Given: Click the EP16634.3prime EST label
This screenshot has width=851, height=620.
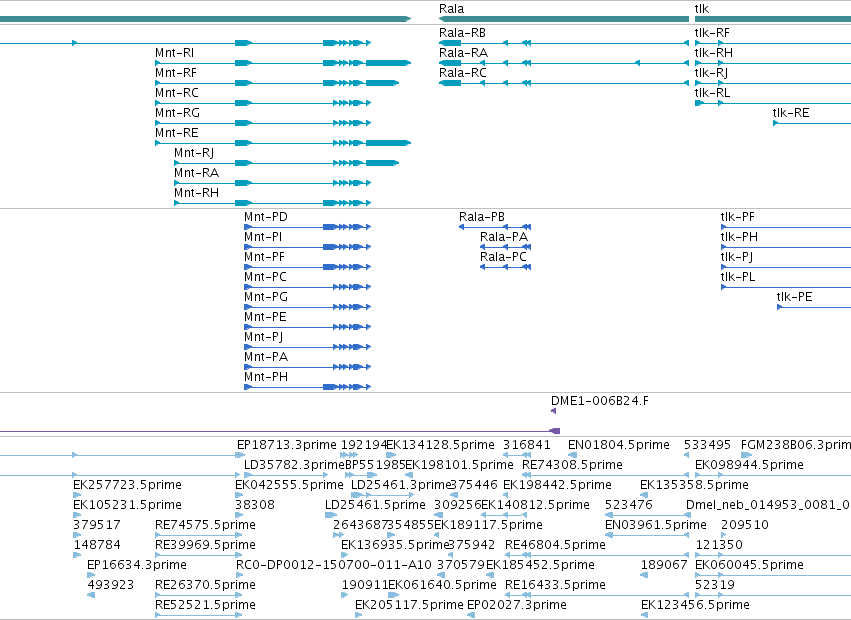Looking at the screenshot, I should click(137, 565).
